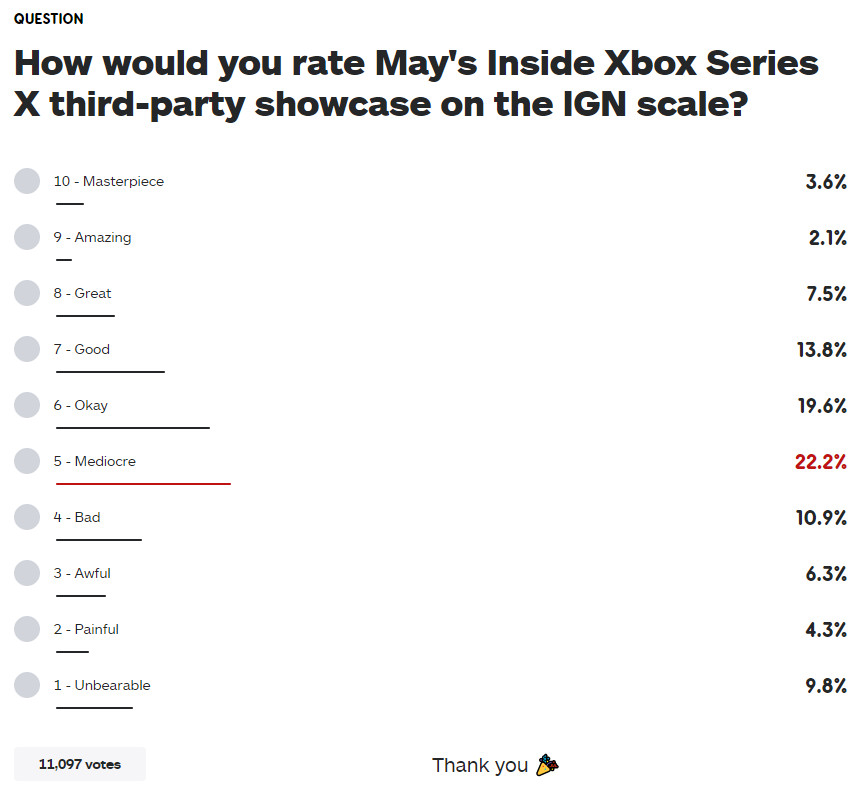Image resolution: width=866 pixels, height=792 pixels.
Task: Select the 10 - Masterpiece radio button
Action: pyautogui.click(x=27, y=181)
